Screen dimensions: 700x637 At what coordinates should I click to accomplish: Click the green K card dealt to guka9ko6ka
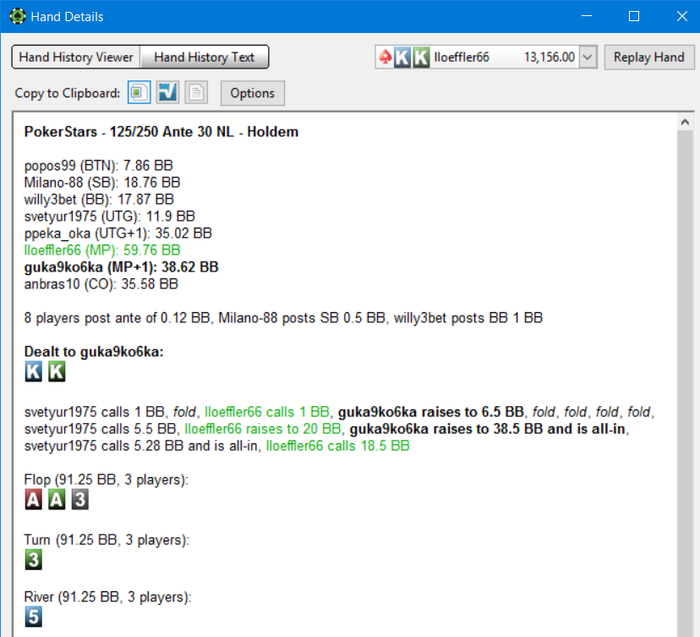[57, 371]
